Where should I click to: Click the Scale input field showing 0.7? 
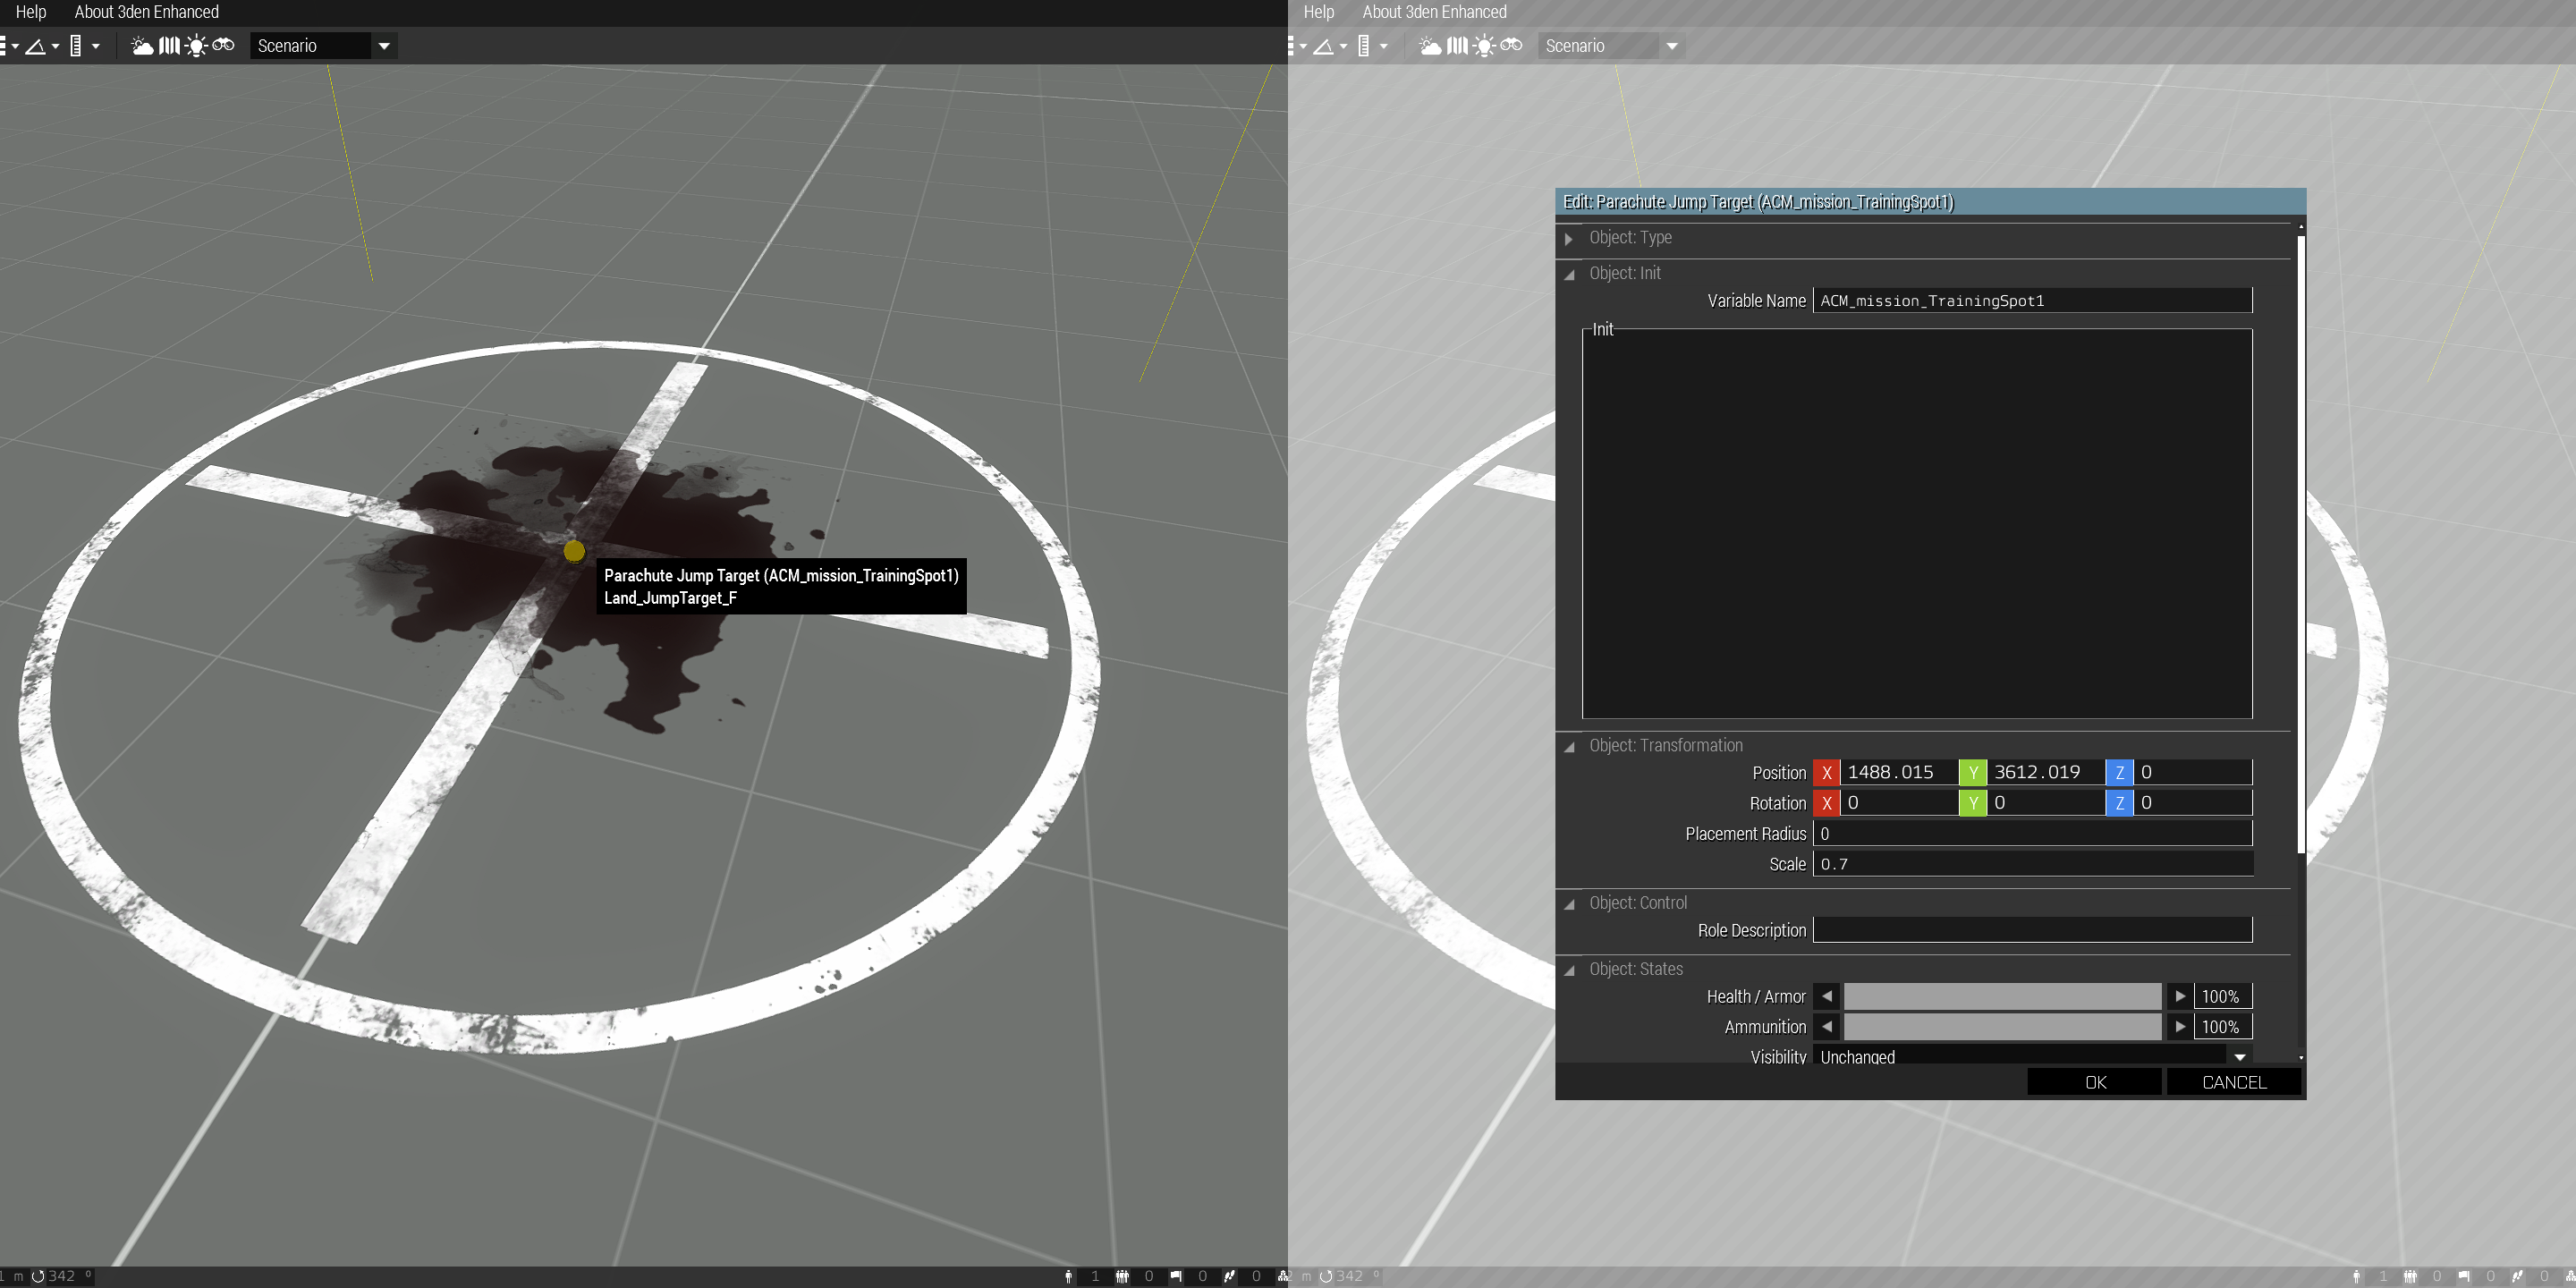[x=2032, y=864]
